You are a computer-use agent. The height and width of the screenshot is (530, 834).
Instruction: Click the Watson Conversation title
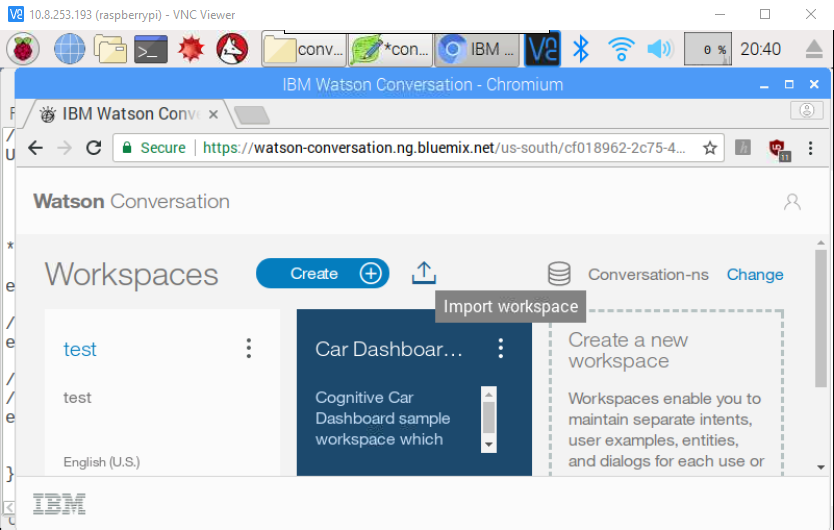click(x=131, y=202)
